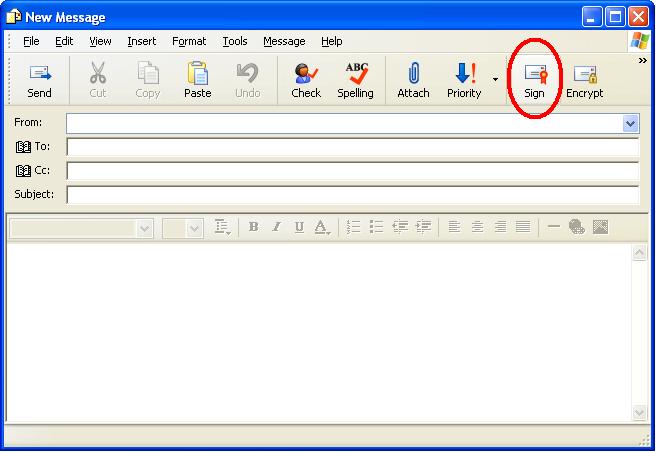
Task: Open the Insert menu
Action: pos(141,41)
